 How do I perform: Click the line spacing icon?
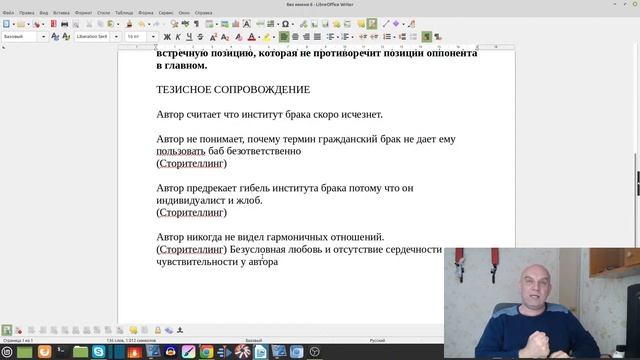387,37
